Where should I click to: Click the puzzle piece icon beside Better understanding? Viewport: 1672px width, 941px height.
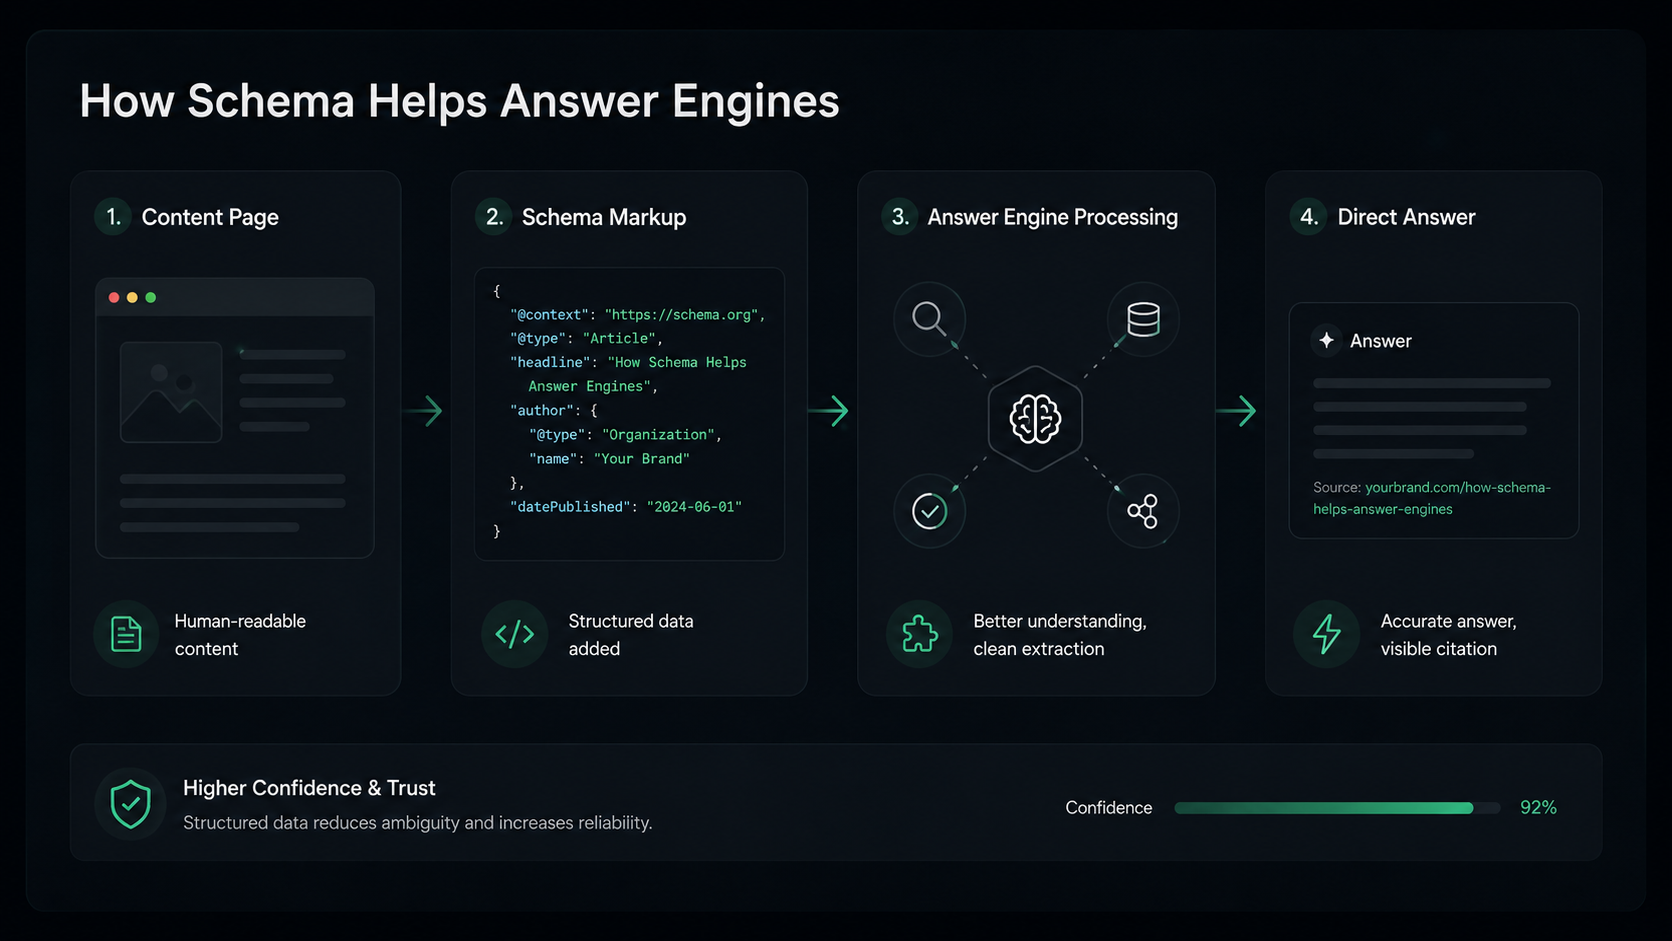click(x=920, y=634)
